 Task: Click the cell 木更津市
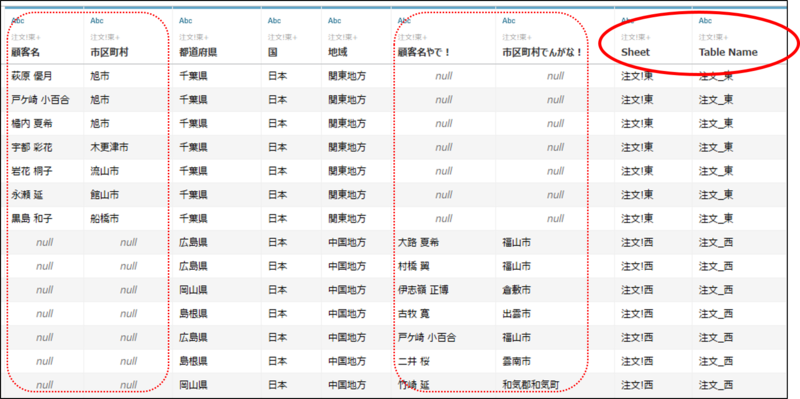109,147
